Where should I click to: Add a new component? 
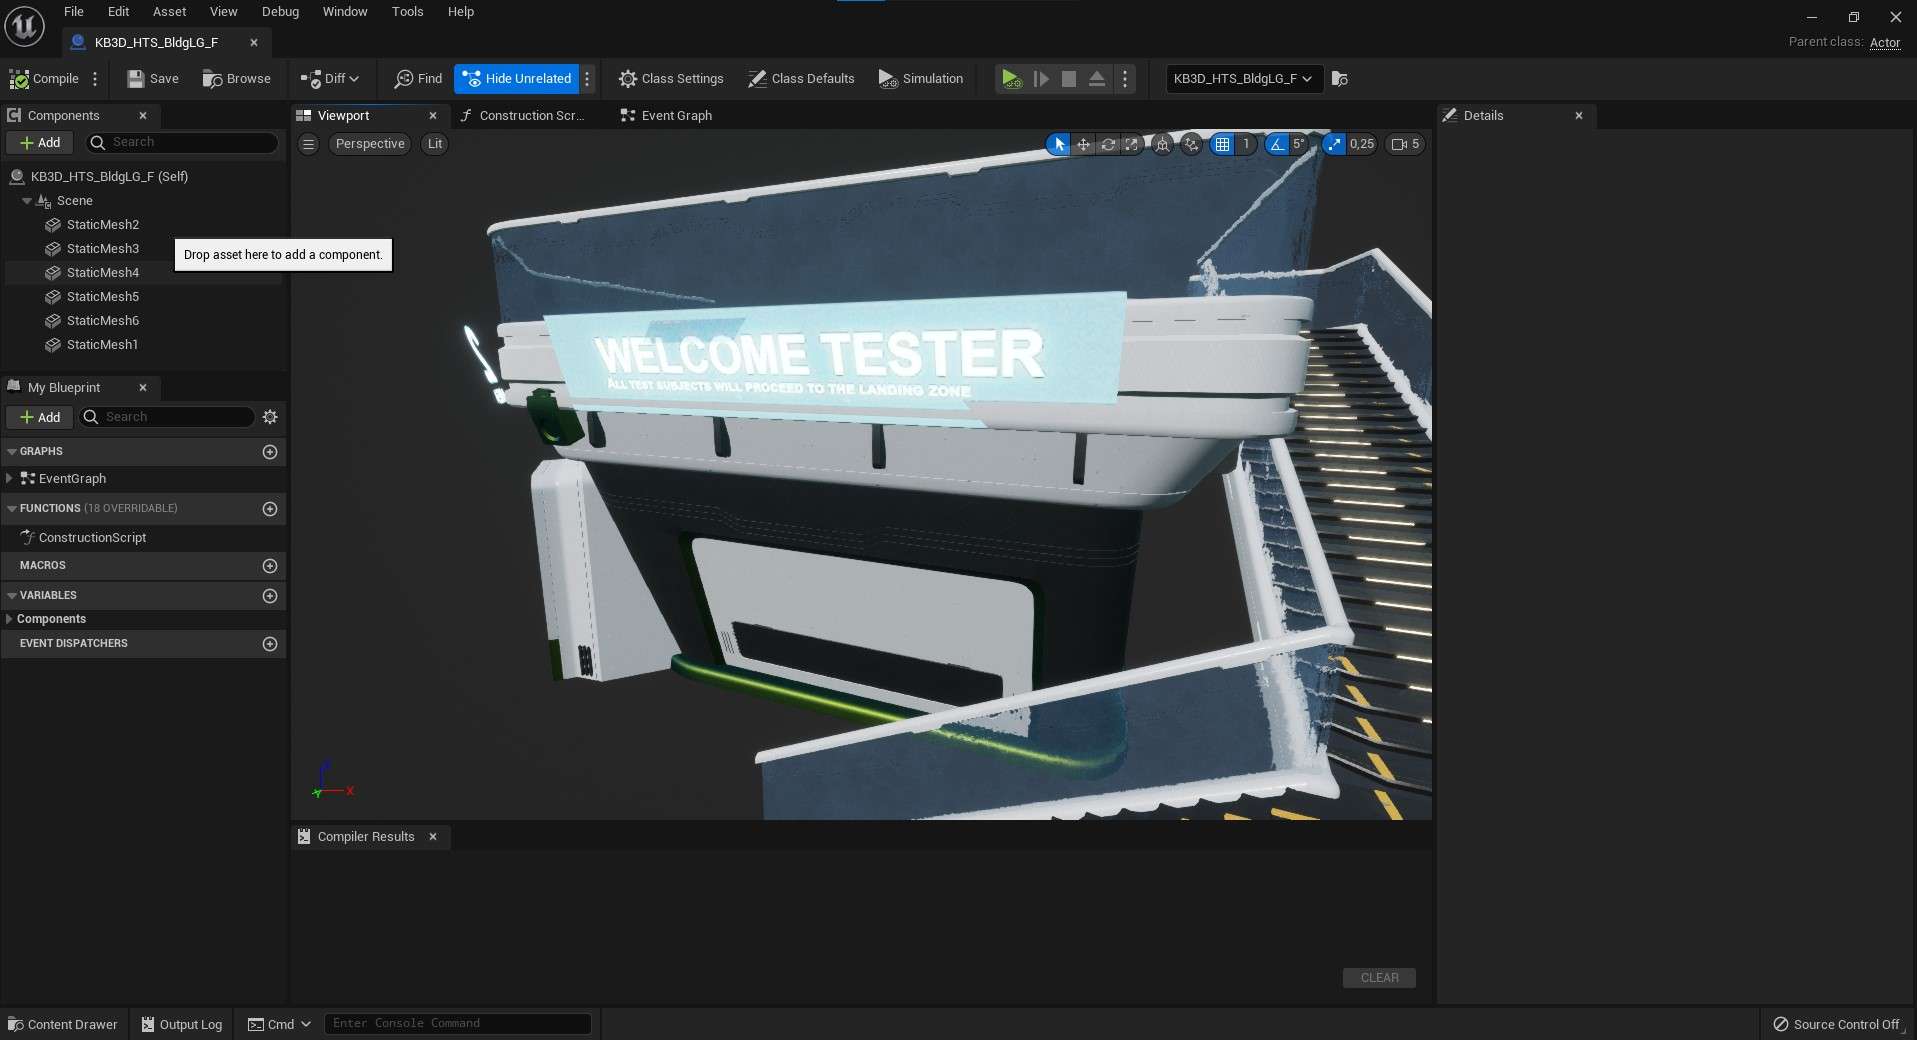(40, 143)
